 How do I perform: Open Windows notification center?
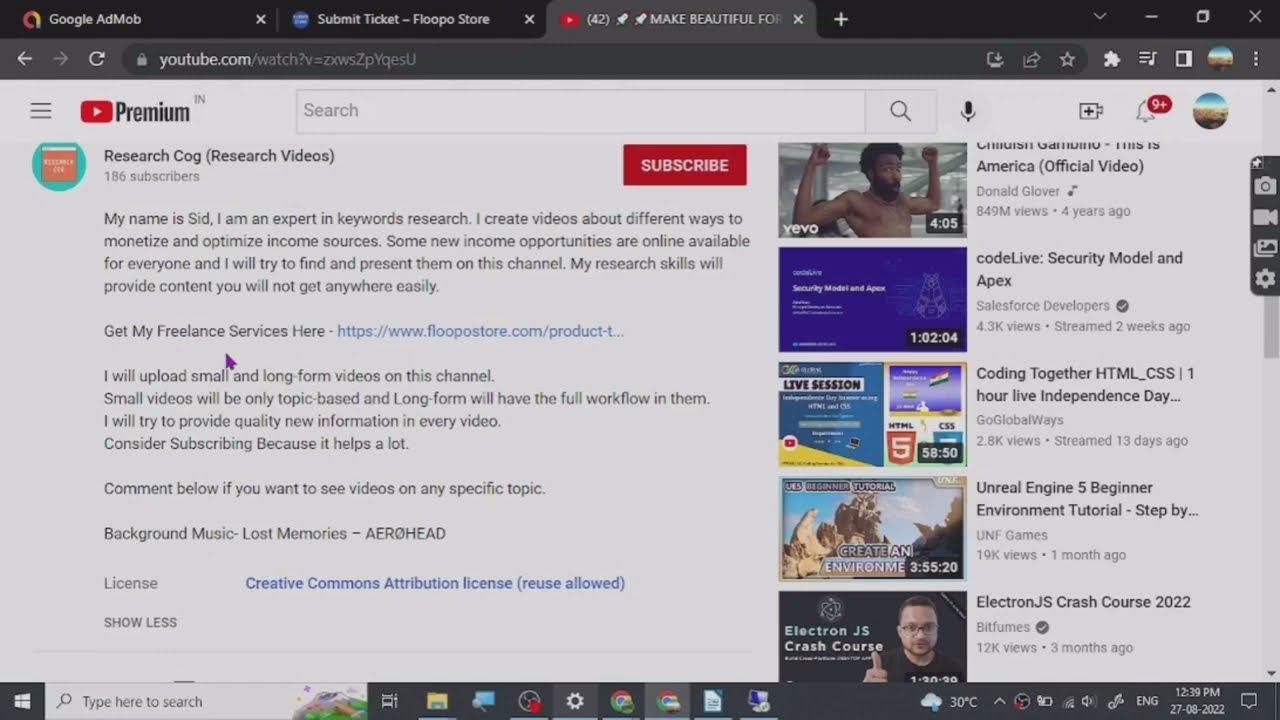[1248, 701]
